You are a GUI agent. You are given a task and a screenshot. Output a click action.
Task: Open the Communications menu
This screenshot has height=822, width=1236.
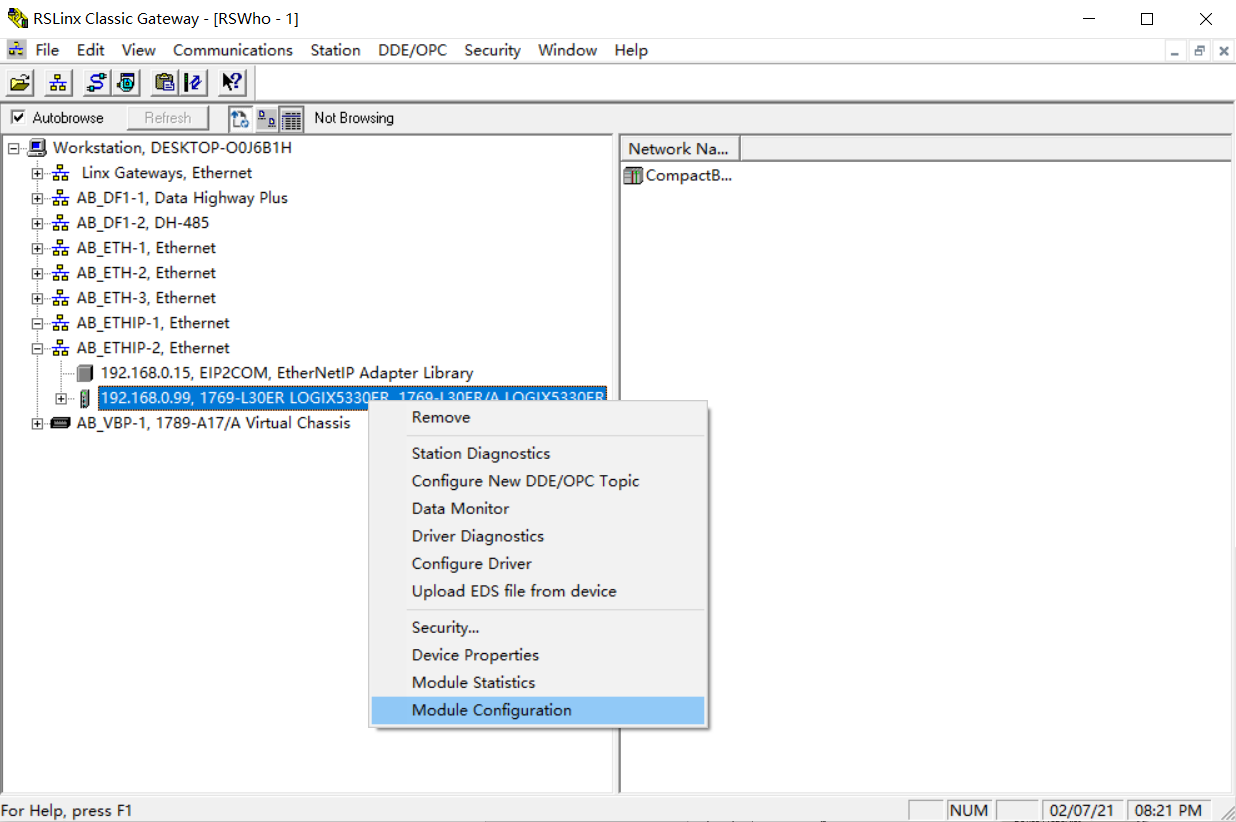coord(232,50)
